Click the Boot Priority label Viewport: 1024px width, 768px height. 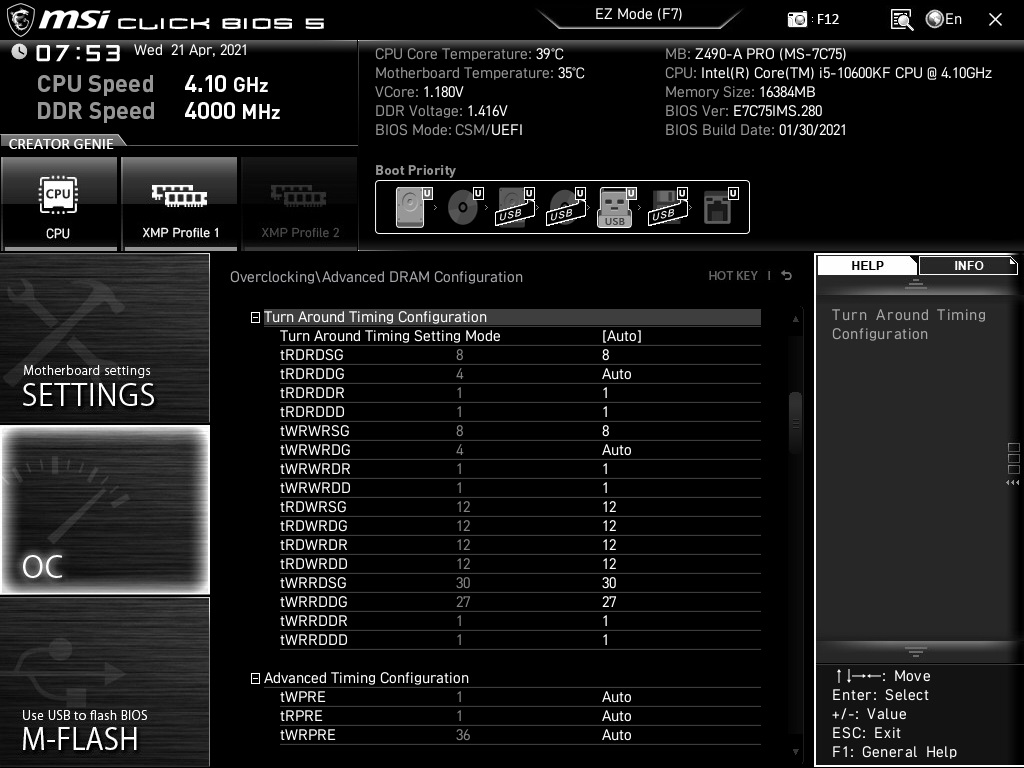point(415,170)
